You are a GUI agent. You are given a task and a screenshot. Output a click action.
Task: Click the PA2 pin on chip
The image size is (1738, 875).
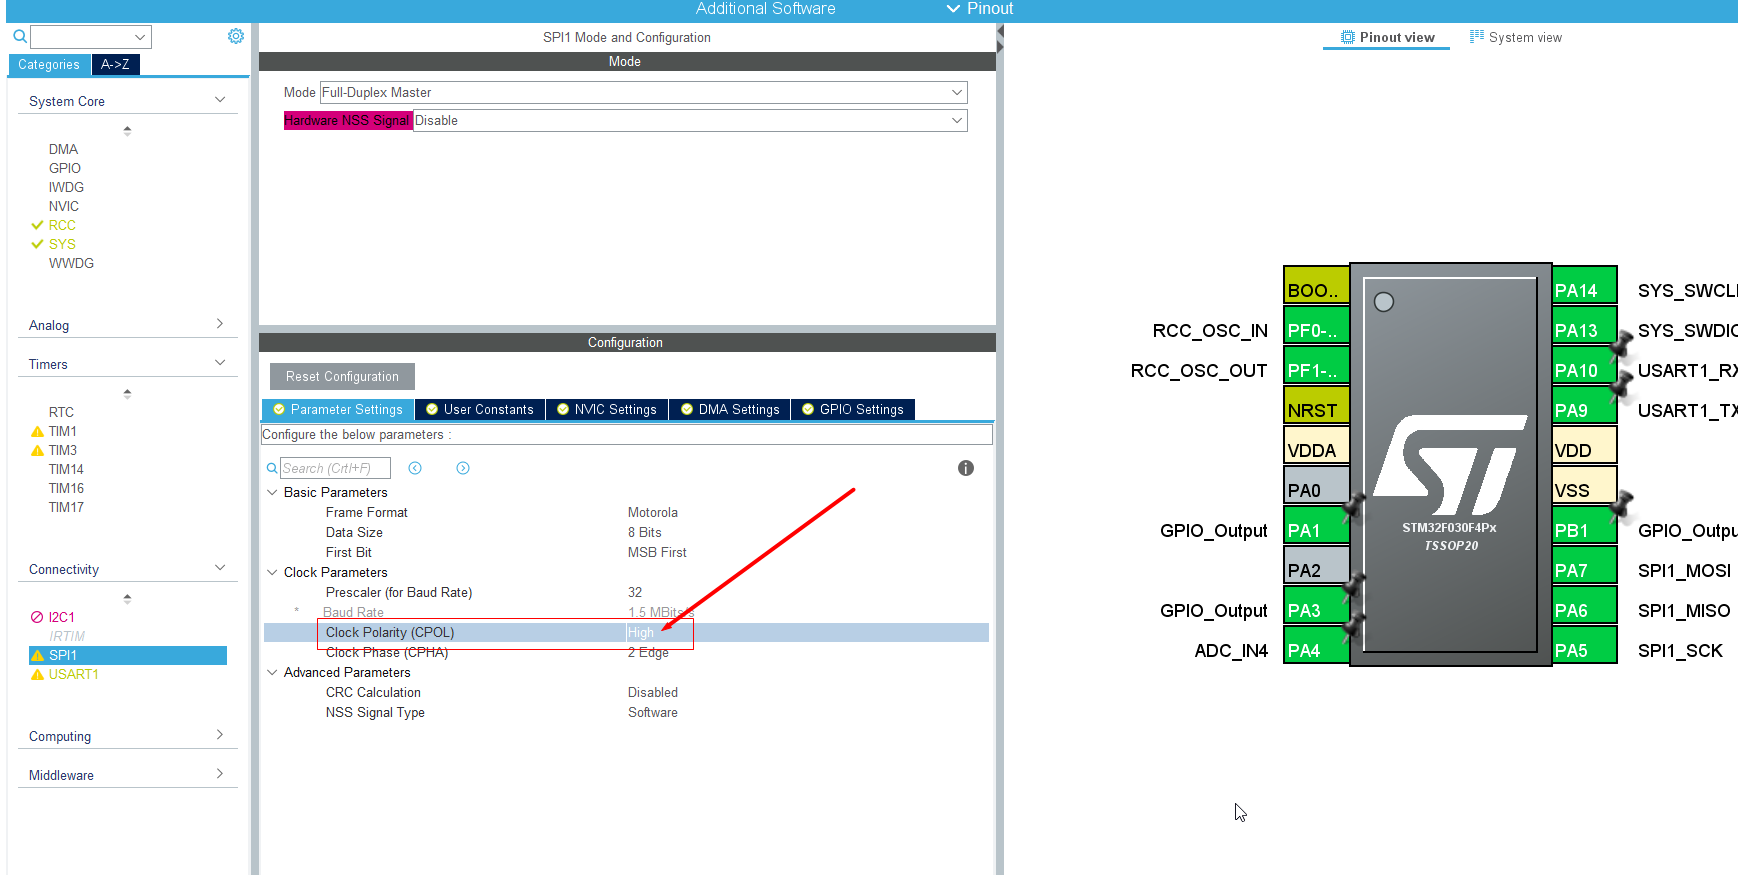1317,565
